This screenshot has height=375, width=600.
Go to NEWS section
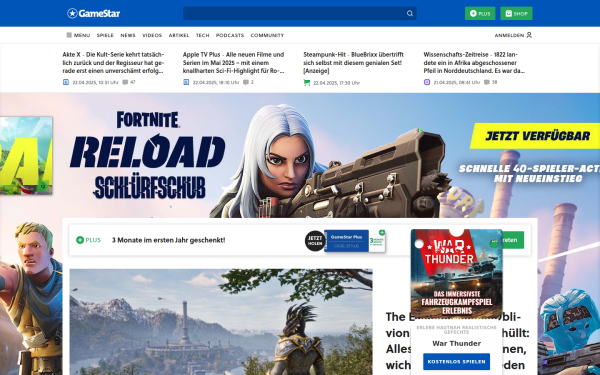point(128,35)
